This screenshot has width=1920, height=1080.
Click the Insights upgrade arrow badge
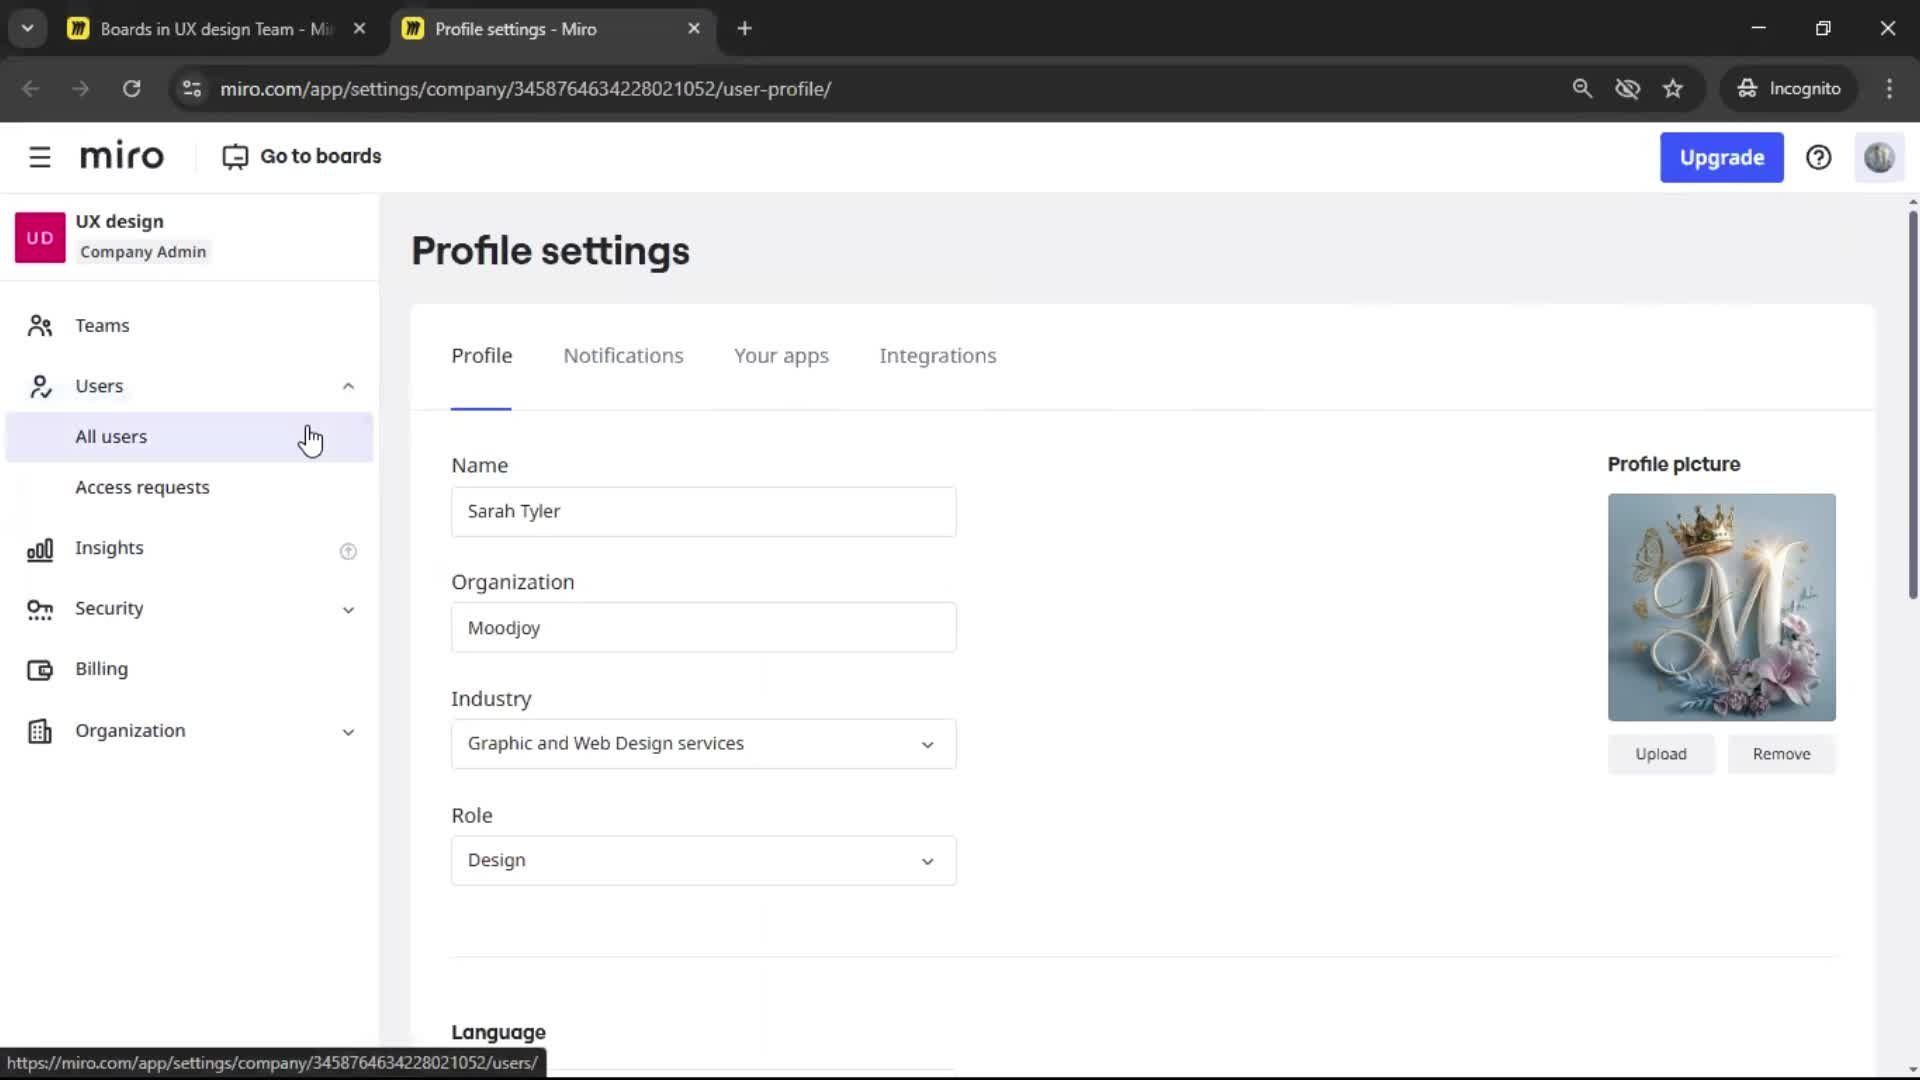348,551
